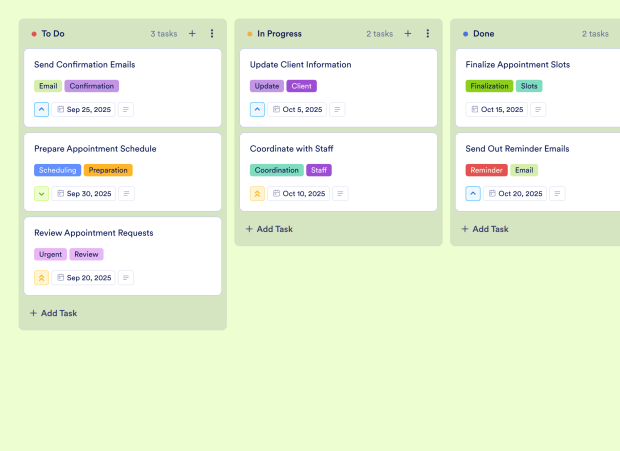Open the Oct 10, 2025 date picker
The image size is (620, 451).
[300, 194]
